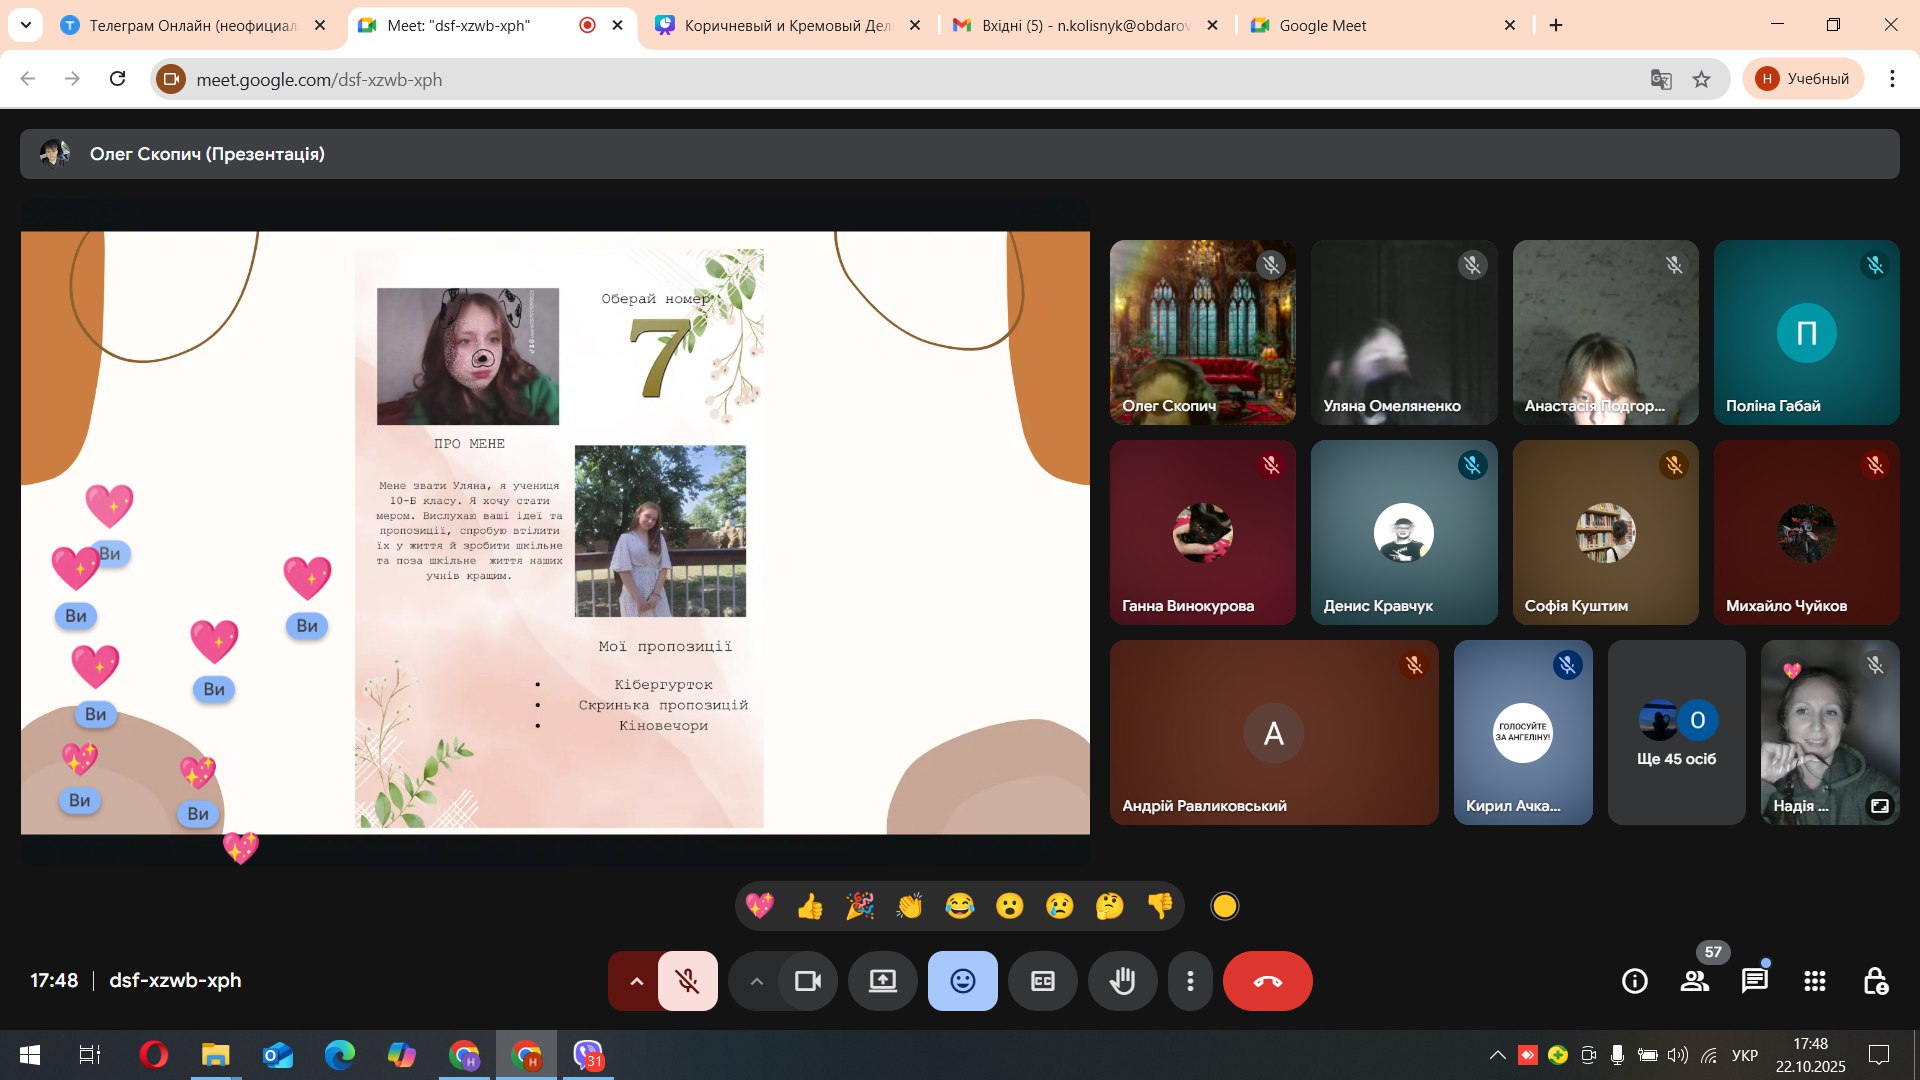The height and width of the screenshot is (1080, 1920).
Task: Turn on the camera
Action: [807, 981]
